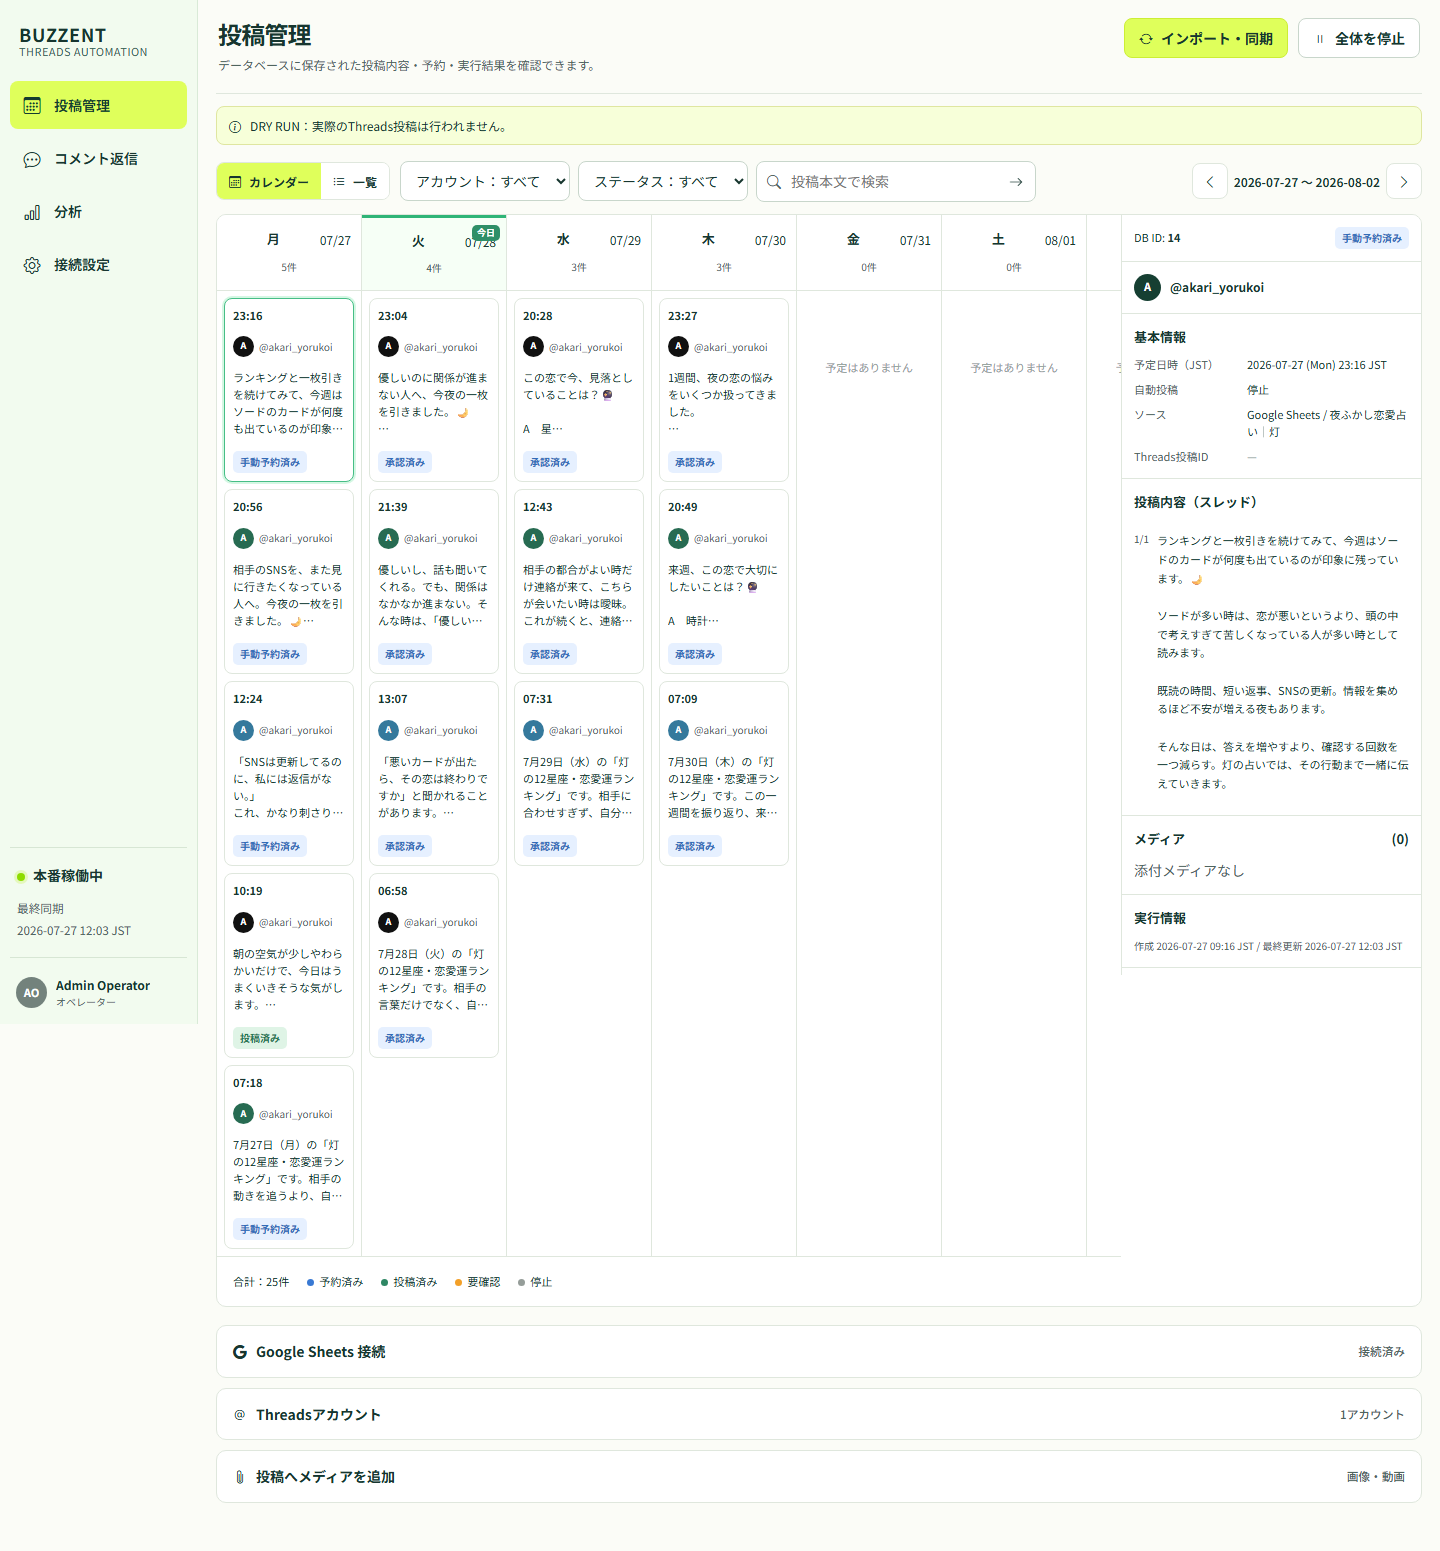Click the 承認済み badge on 06:58 card
Viewport: 1440px width, 1551px height.
tap(405, 1038)
